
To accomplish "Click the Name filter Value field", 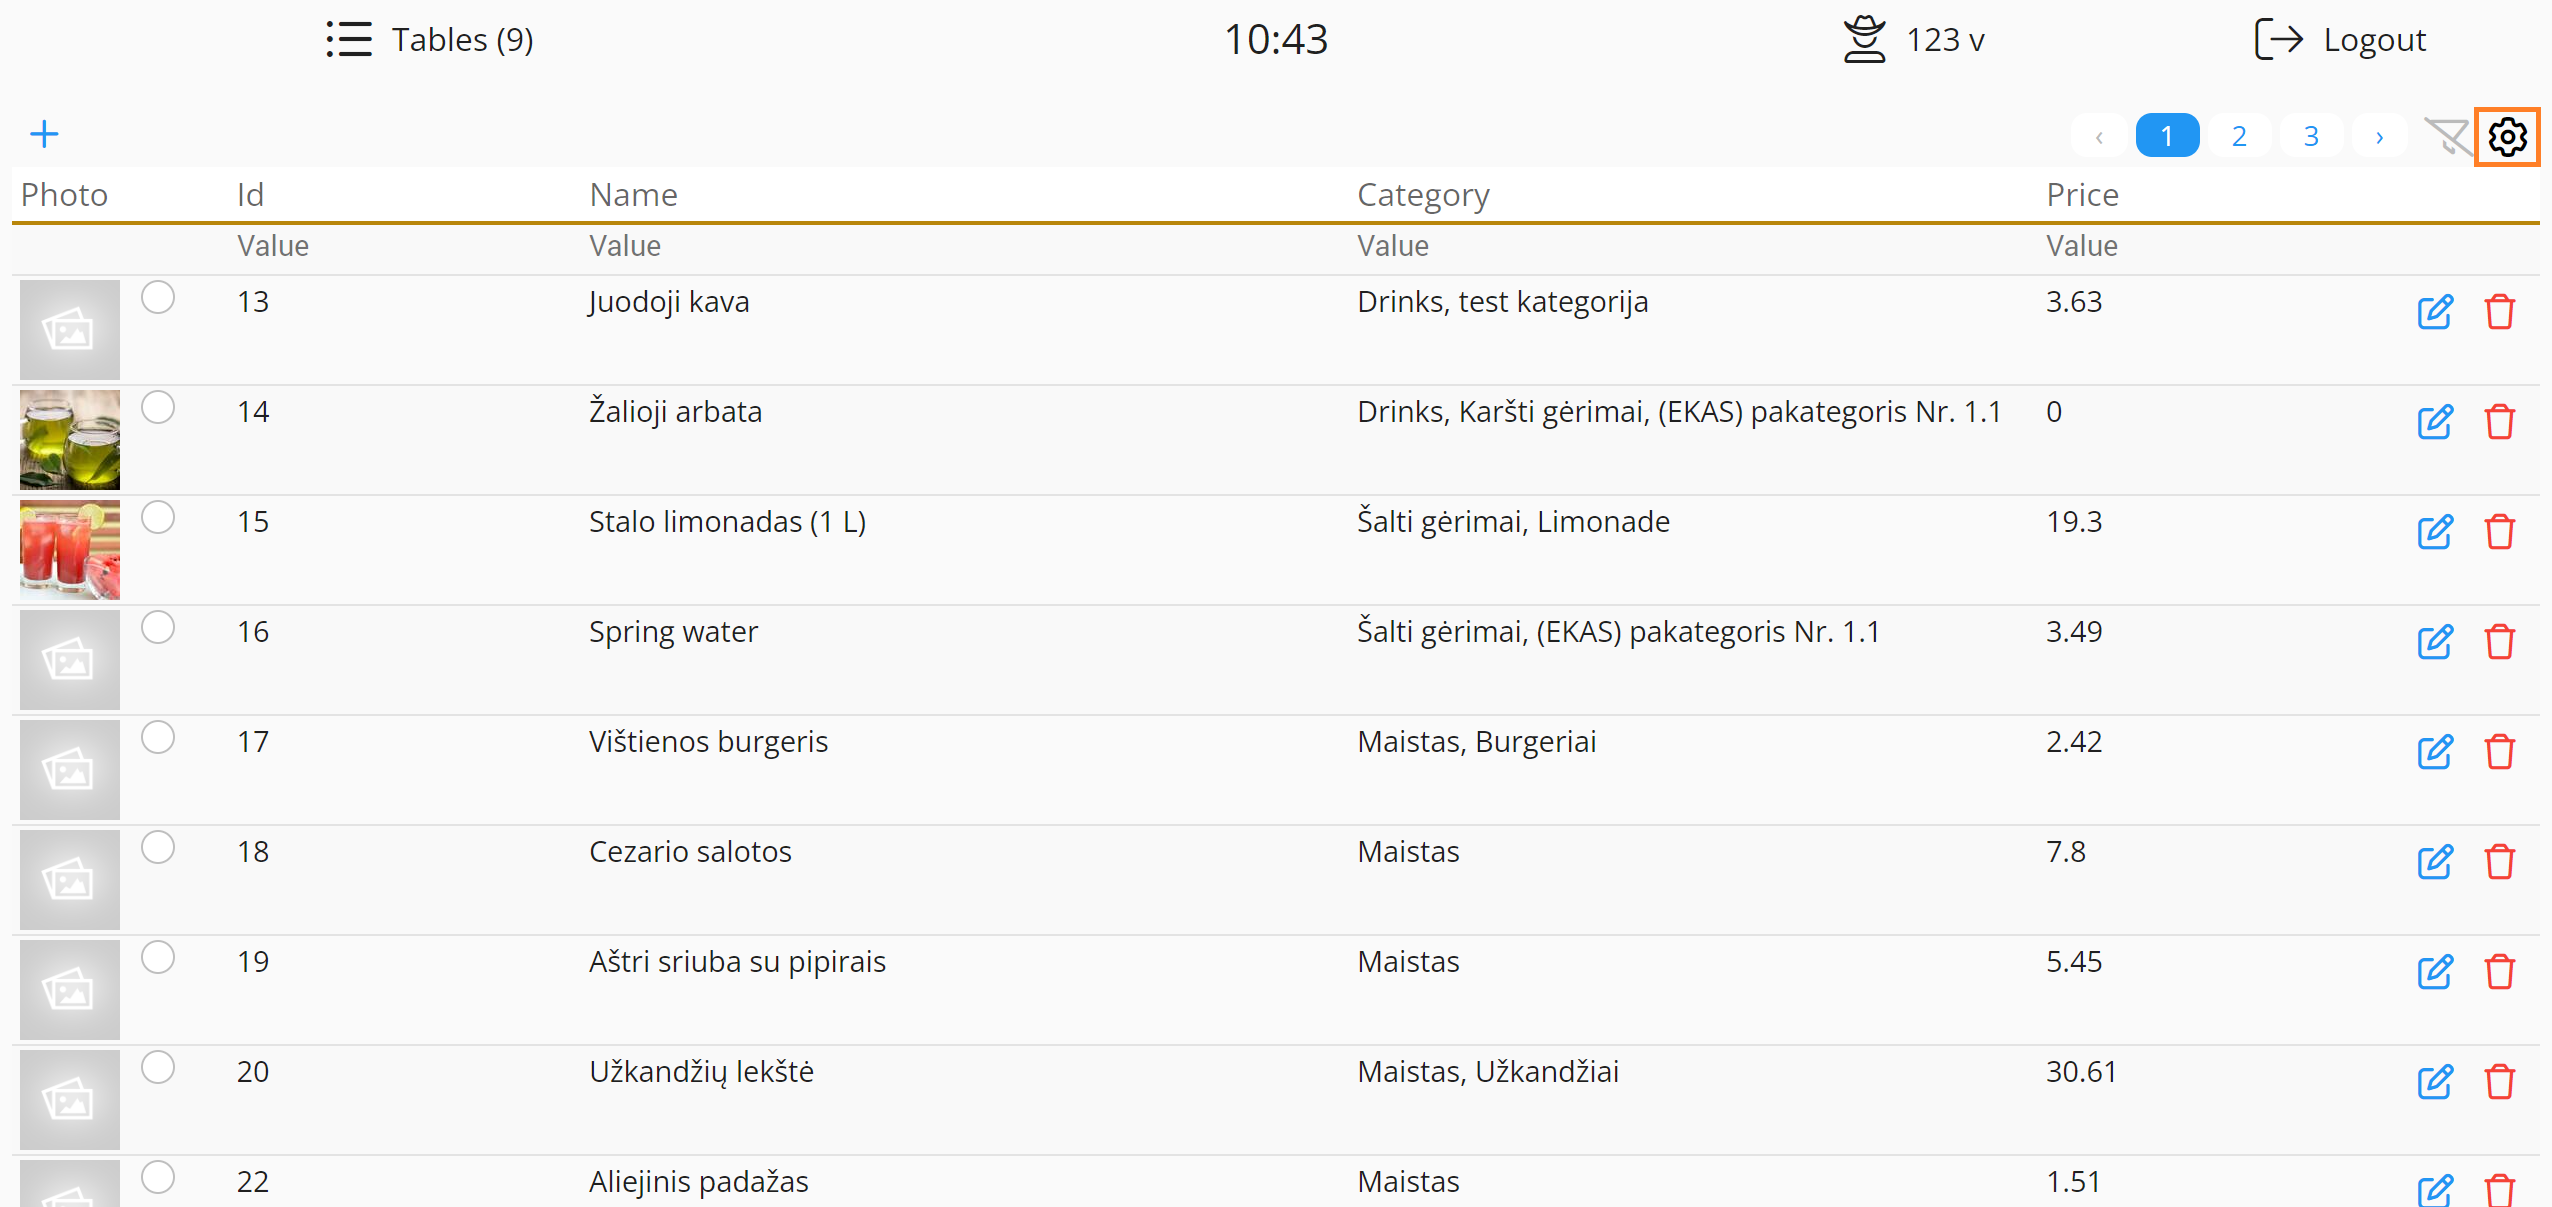I will [x=625, y=246].
